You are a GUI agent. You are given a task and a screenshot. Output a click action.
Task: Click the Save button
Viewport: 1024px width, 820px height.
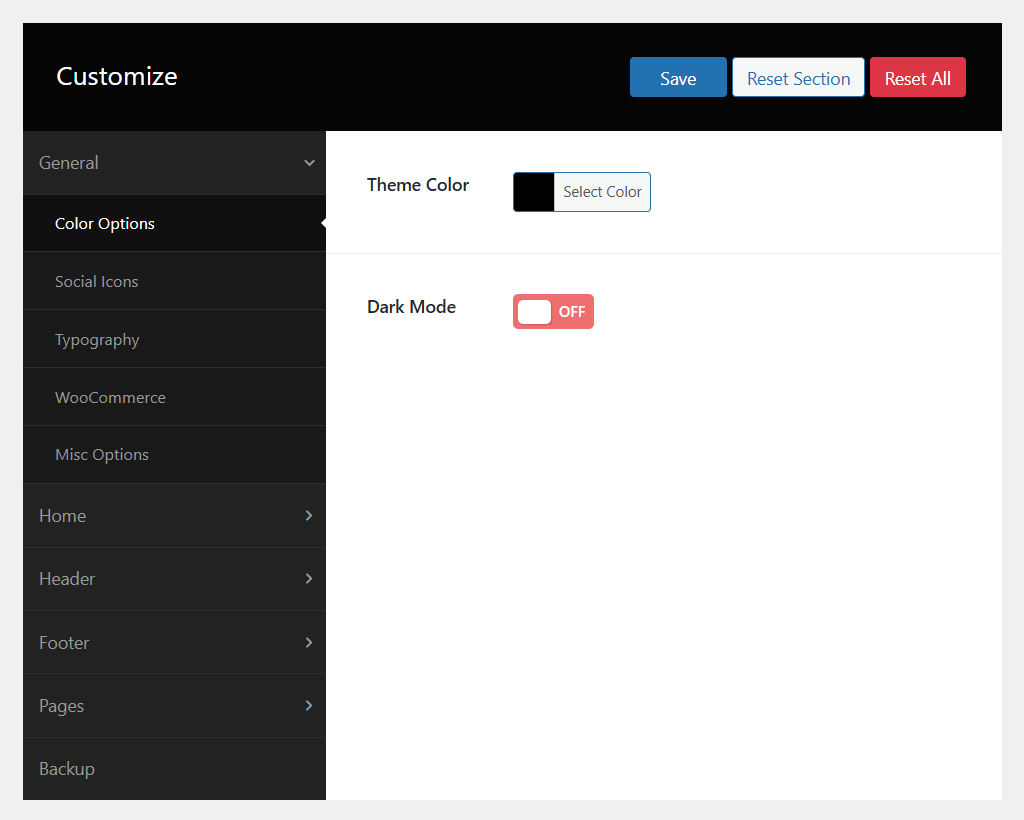pyautogui.click(x=678, y=78)
